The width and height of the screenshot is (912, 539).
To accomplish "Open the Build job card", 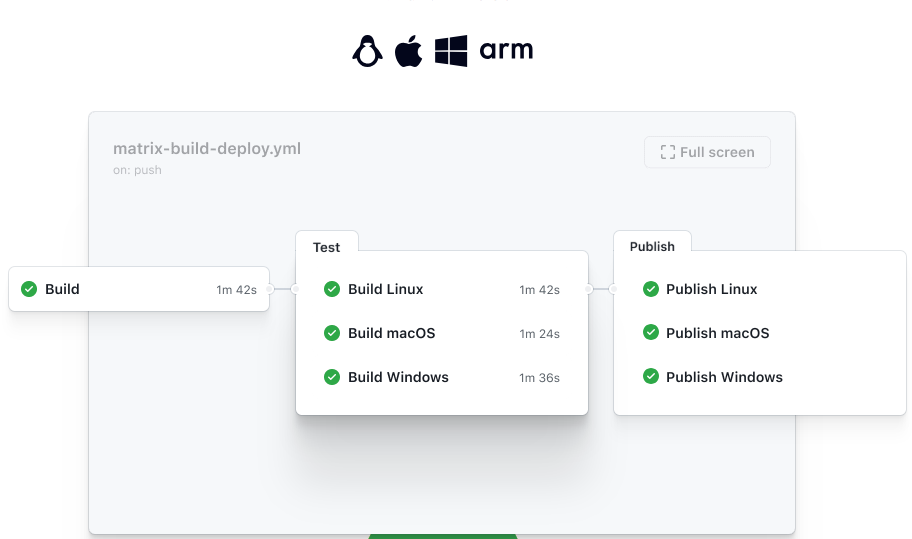I will (x=139, y=289).
